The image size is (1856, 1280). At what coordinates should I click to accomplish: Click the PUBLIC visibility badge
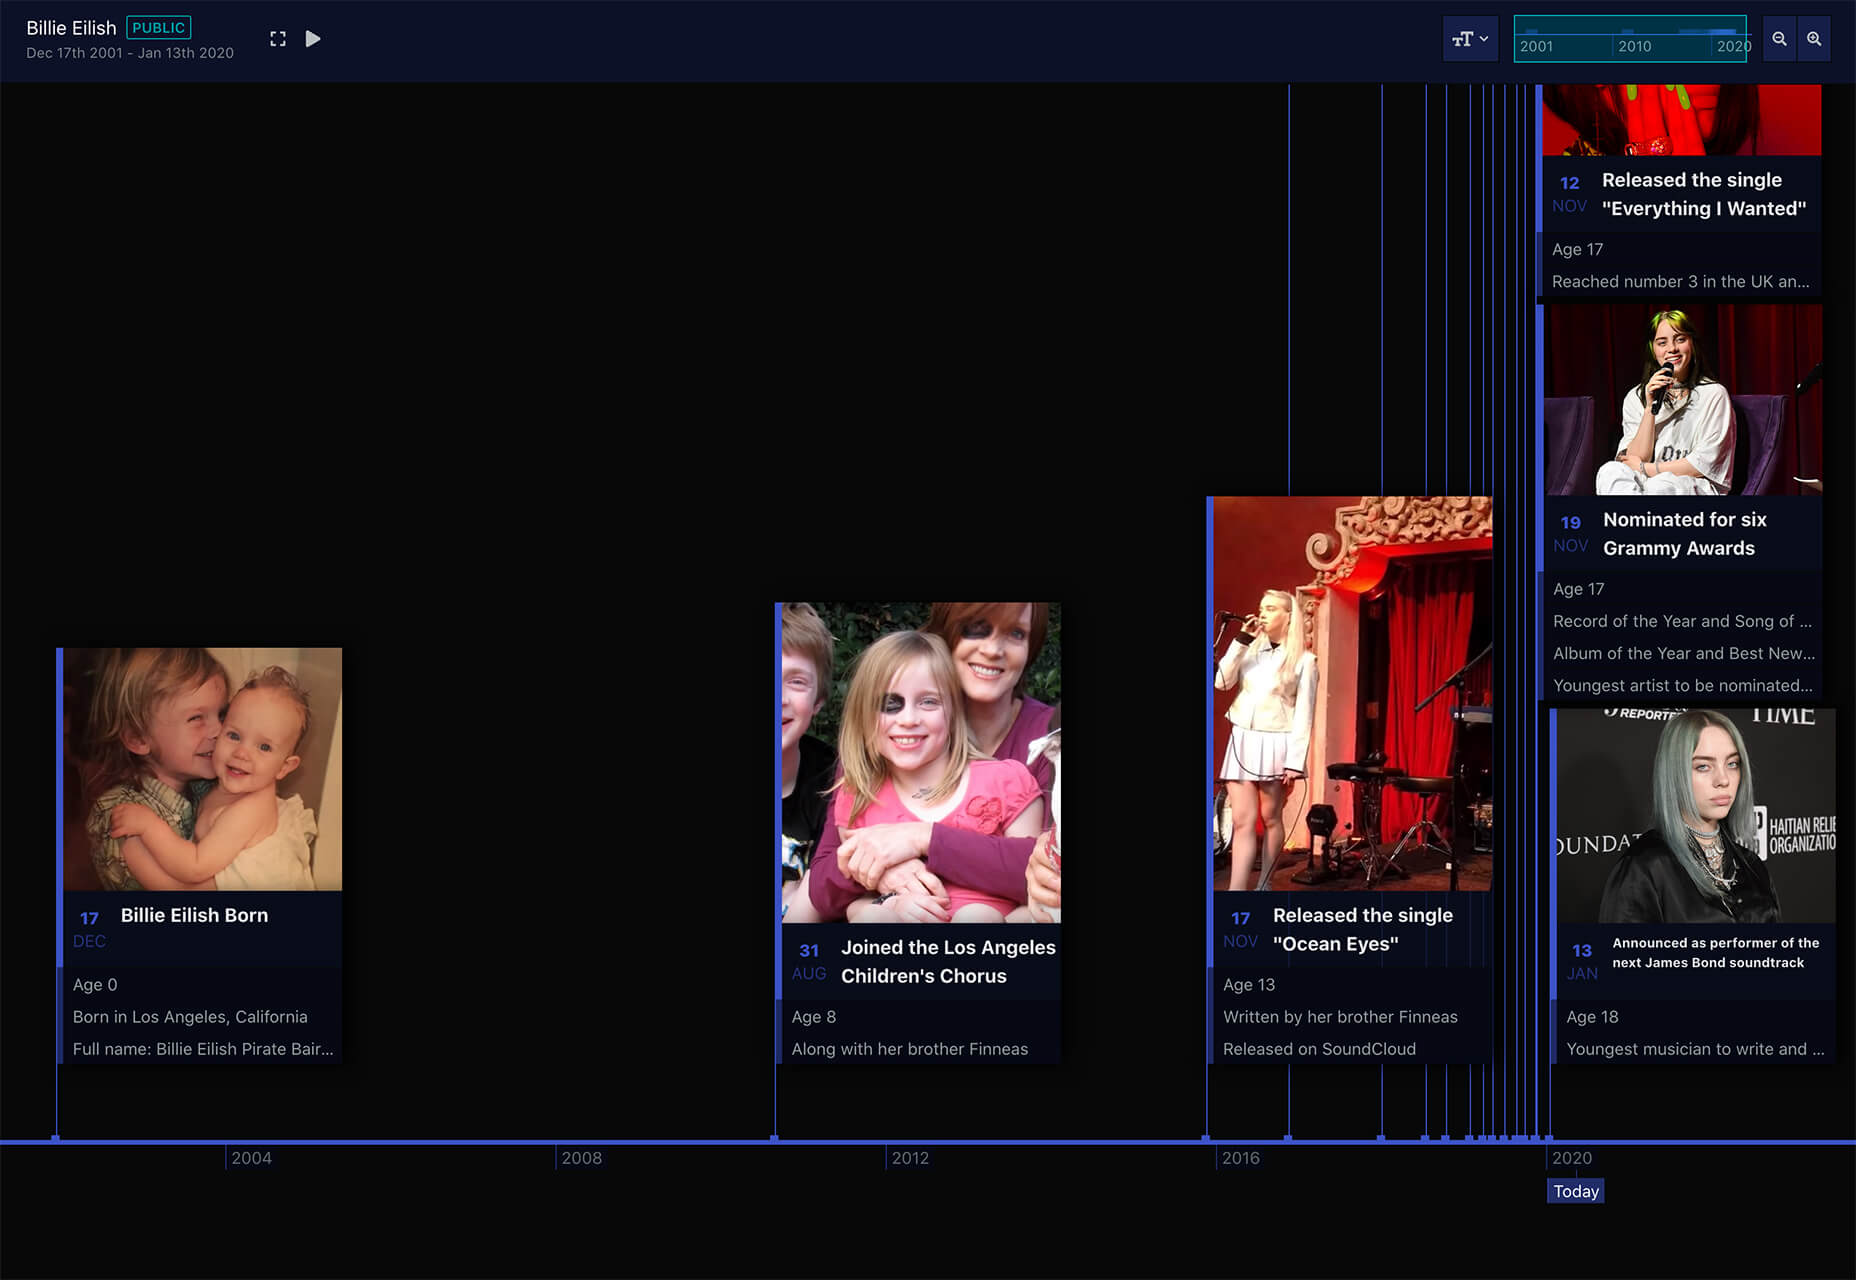click(x=158, y=28)
